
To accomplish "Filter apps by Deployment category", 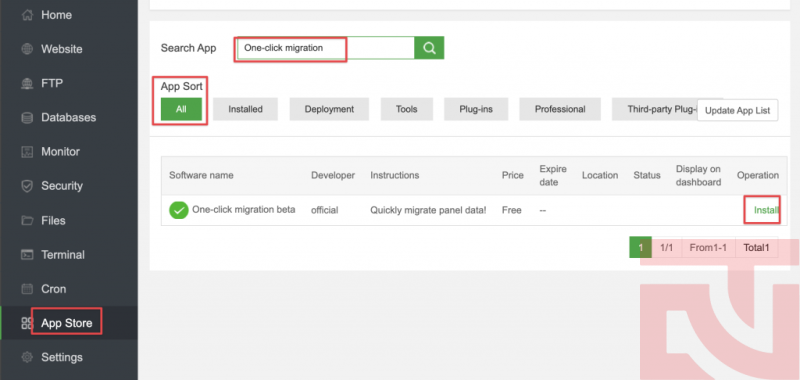I will [x=329, y=109].
